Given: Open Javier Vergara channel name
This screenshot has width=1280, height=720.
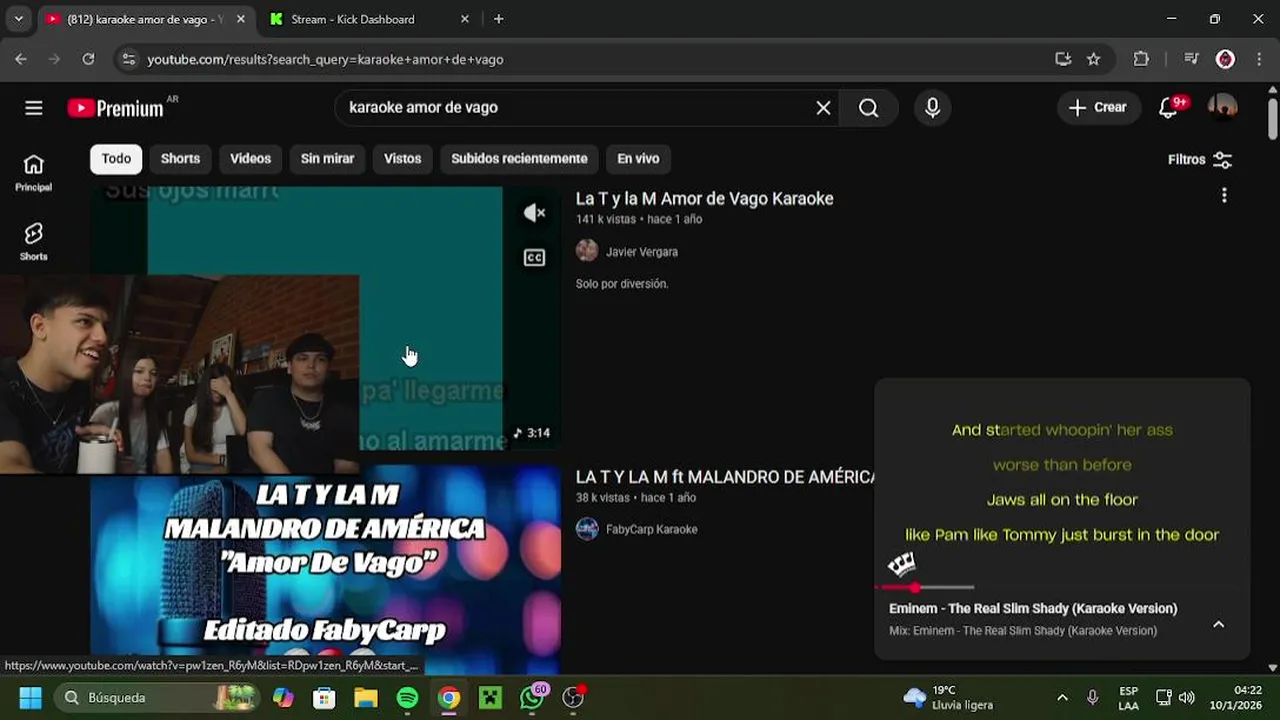Looking at the screenshot, I should pos(642,252).
